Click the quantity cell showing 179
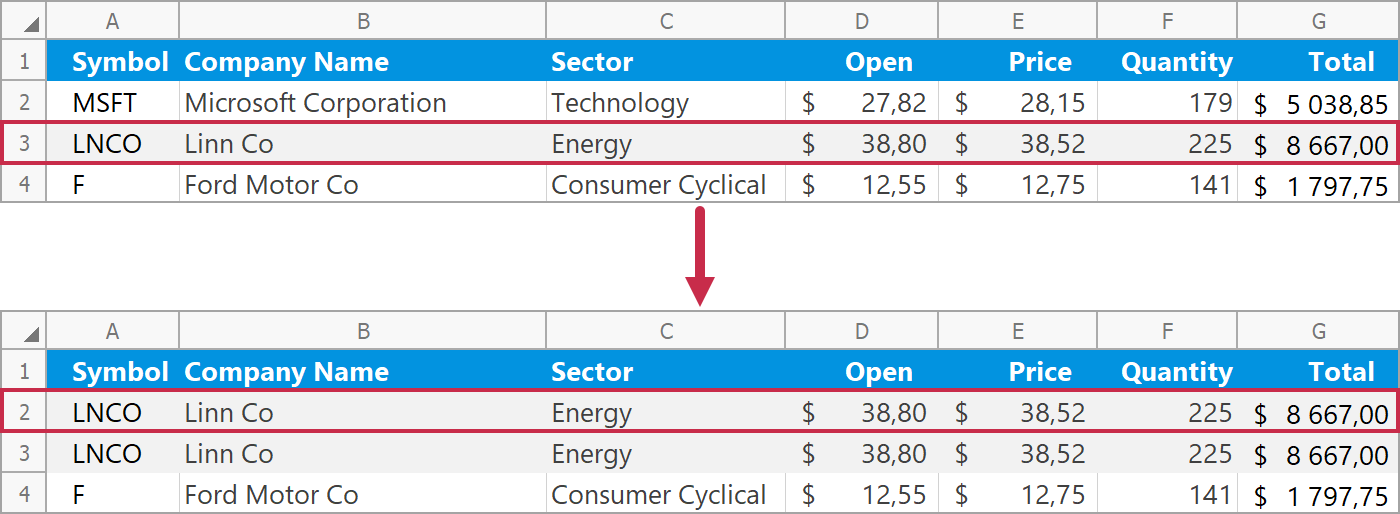The height and width of the screenshot is (514, 1400). (1168, 103)
